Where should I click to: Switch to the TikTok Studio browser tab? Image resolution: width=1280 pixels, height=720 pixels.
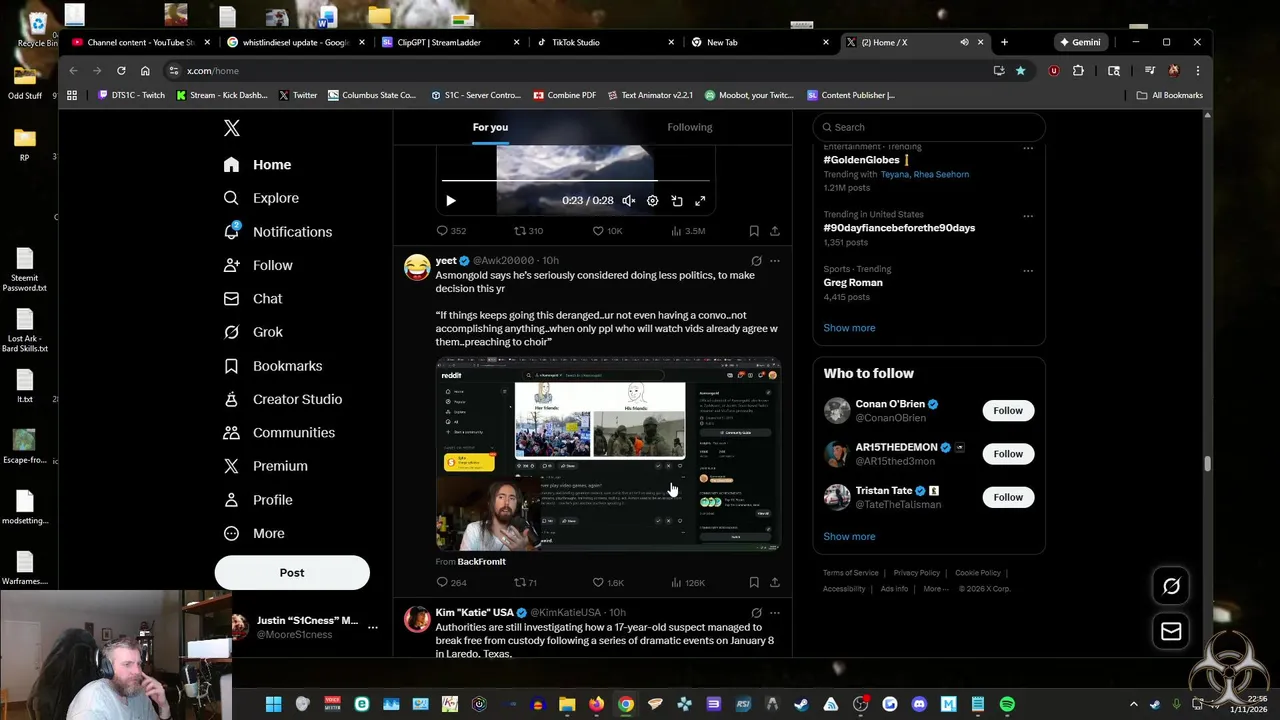coord(603,42)
